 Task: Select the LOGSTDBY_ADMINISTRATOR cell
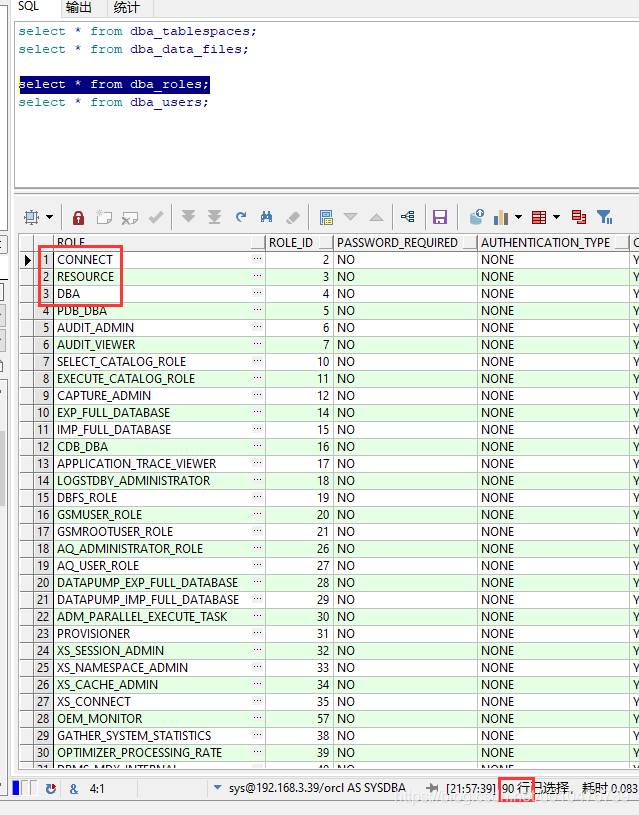[x=159, y=481]
